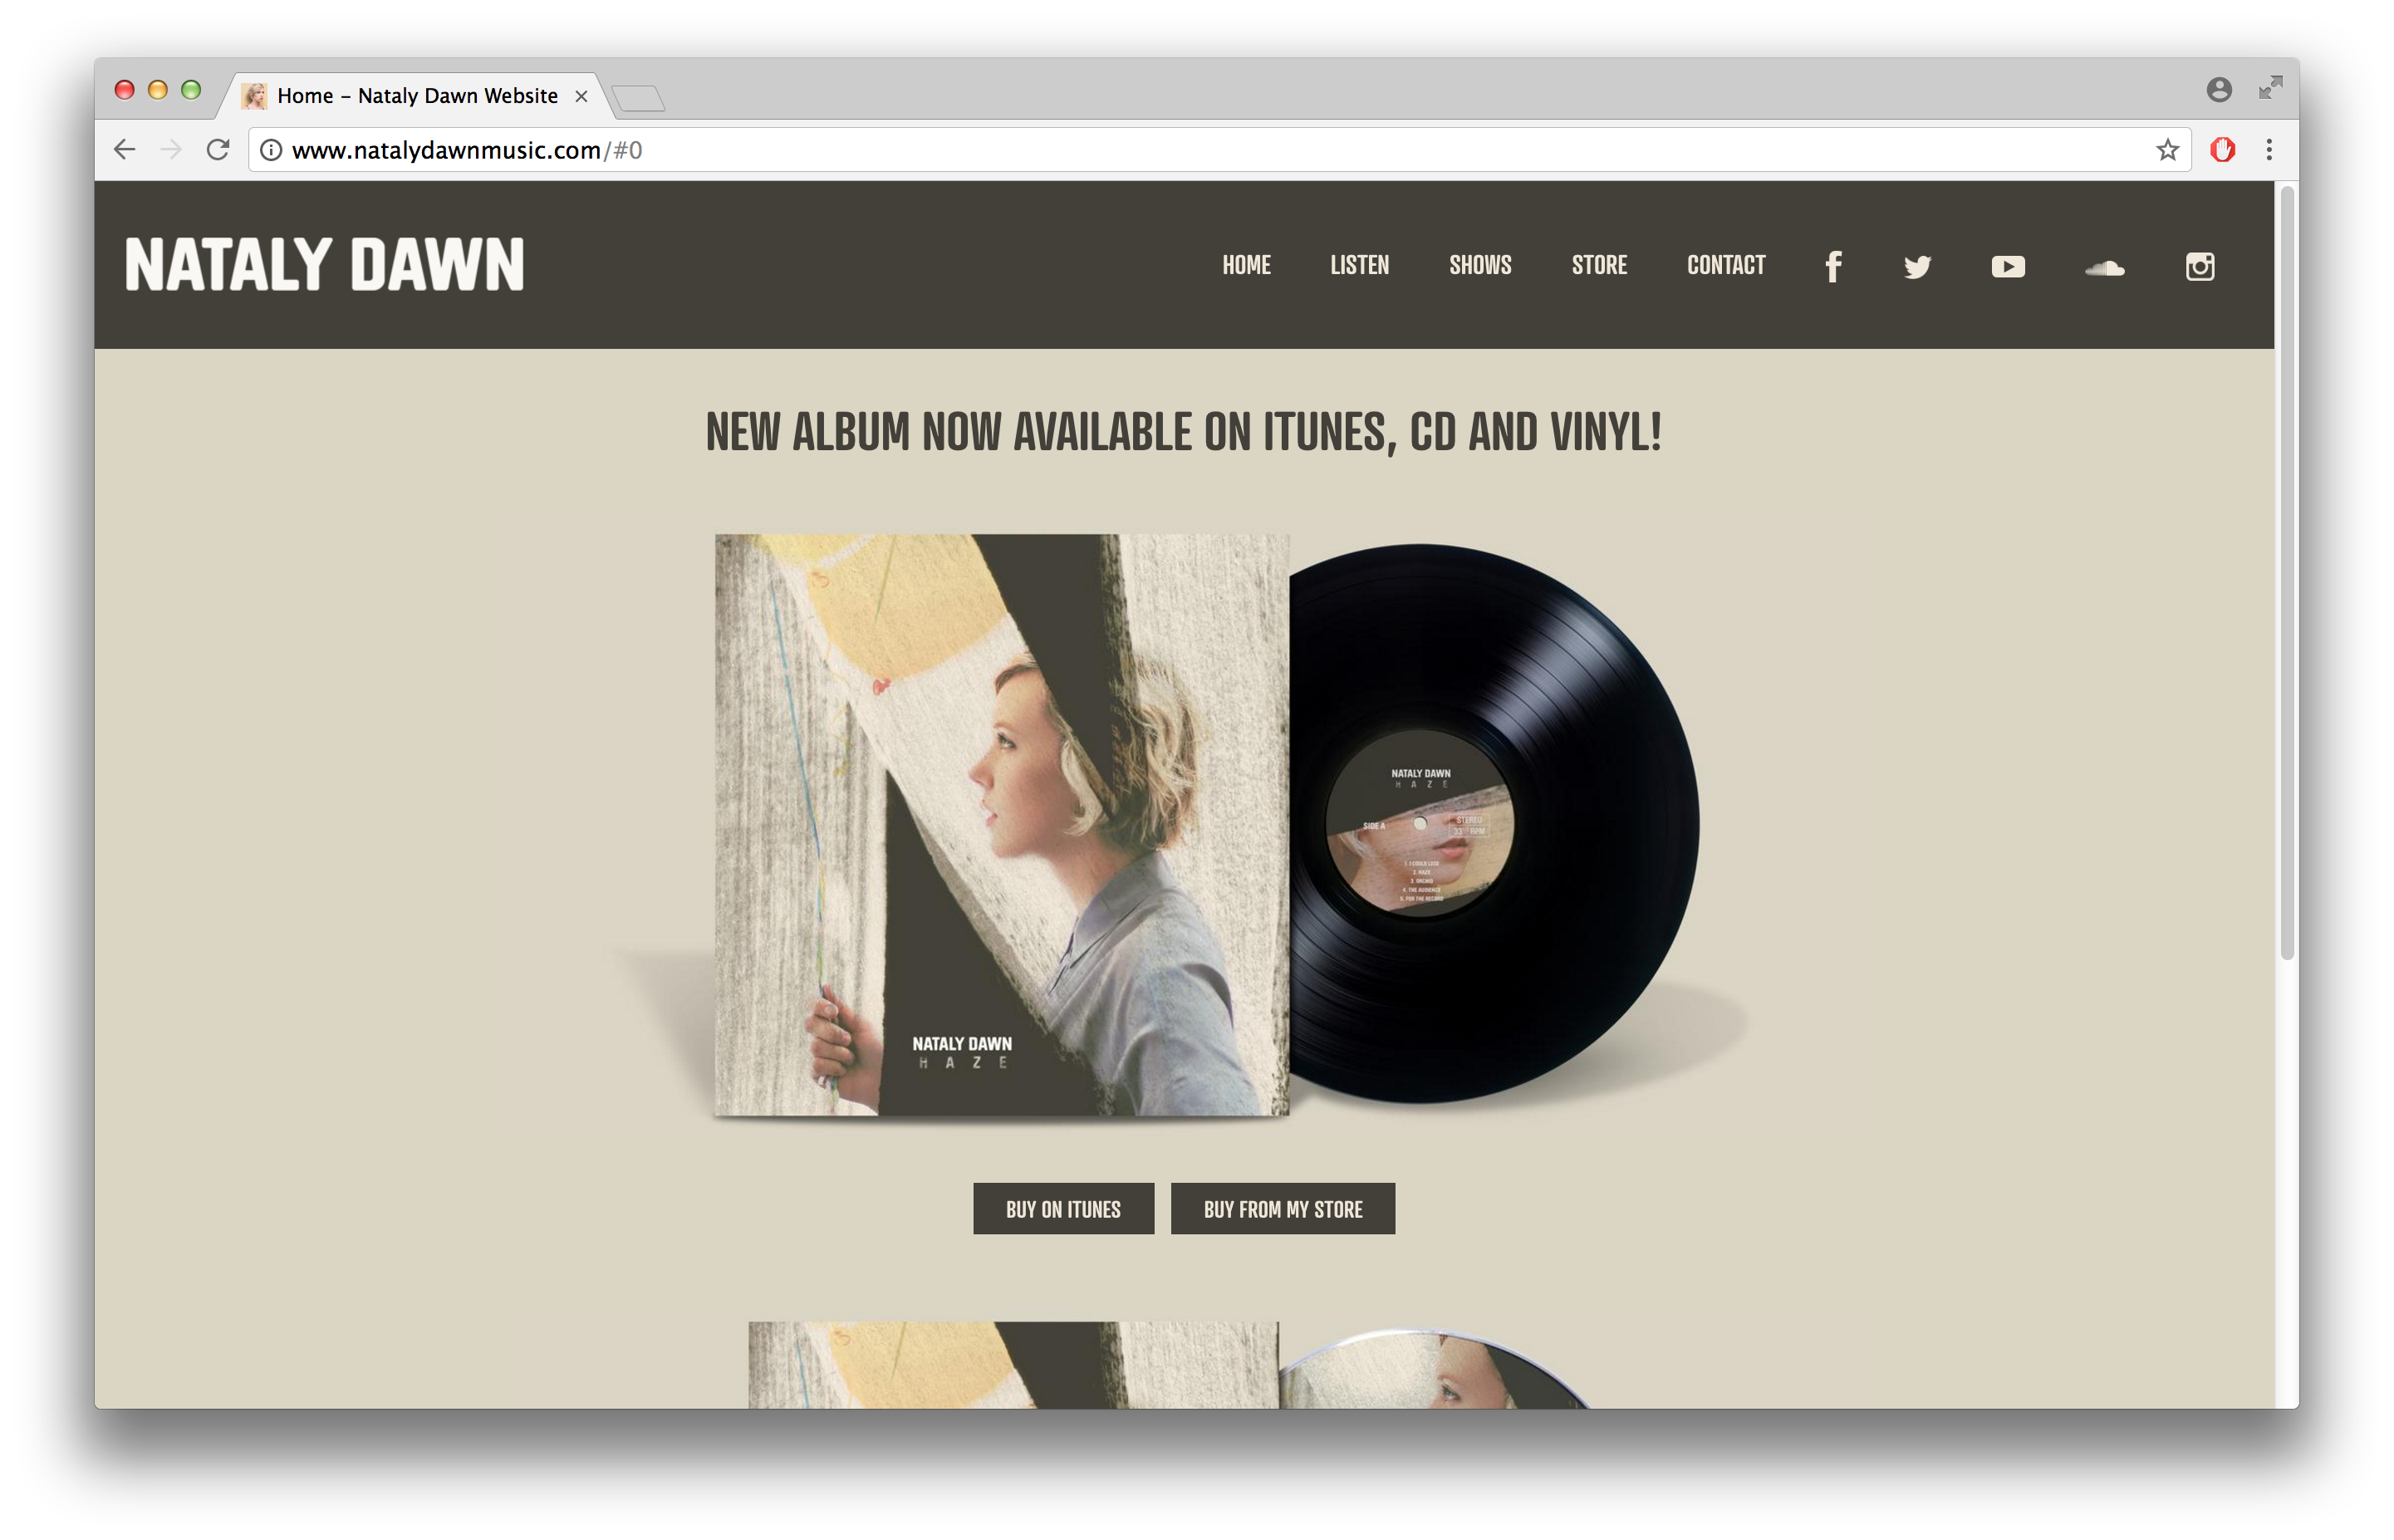
Task: Click the red ad blocker extension icon
Action: 2222,150
